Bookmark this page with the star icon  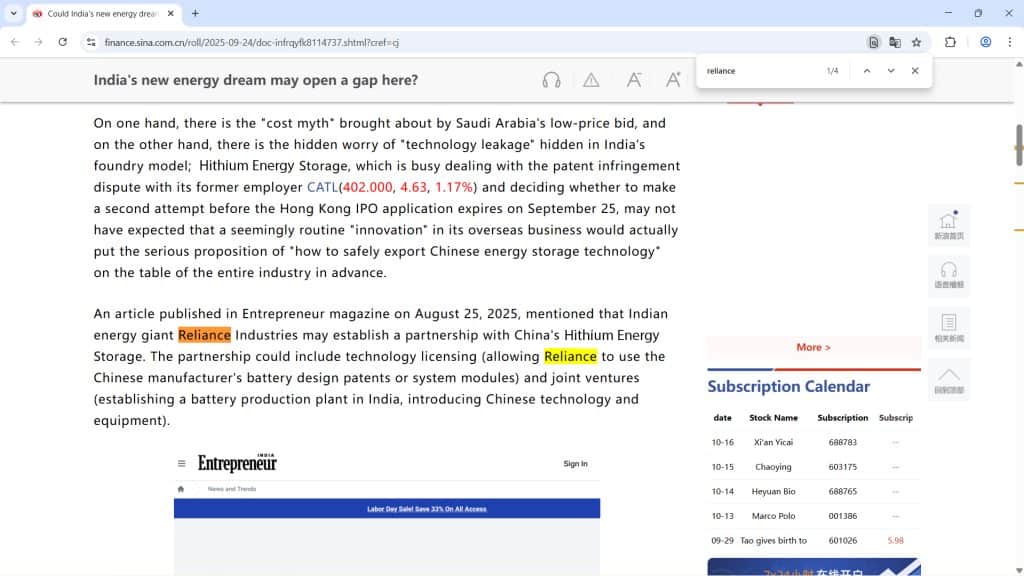916,42
